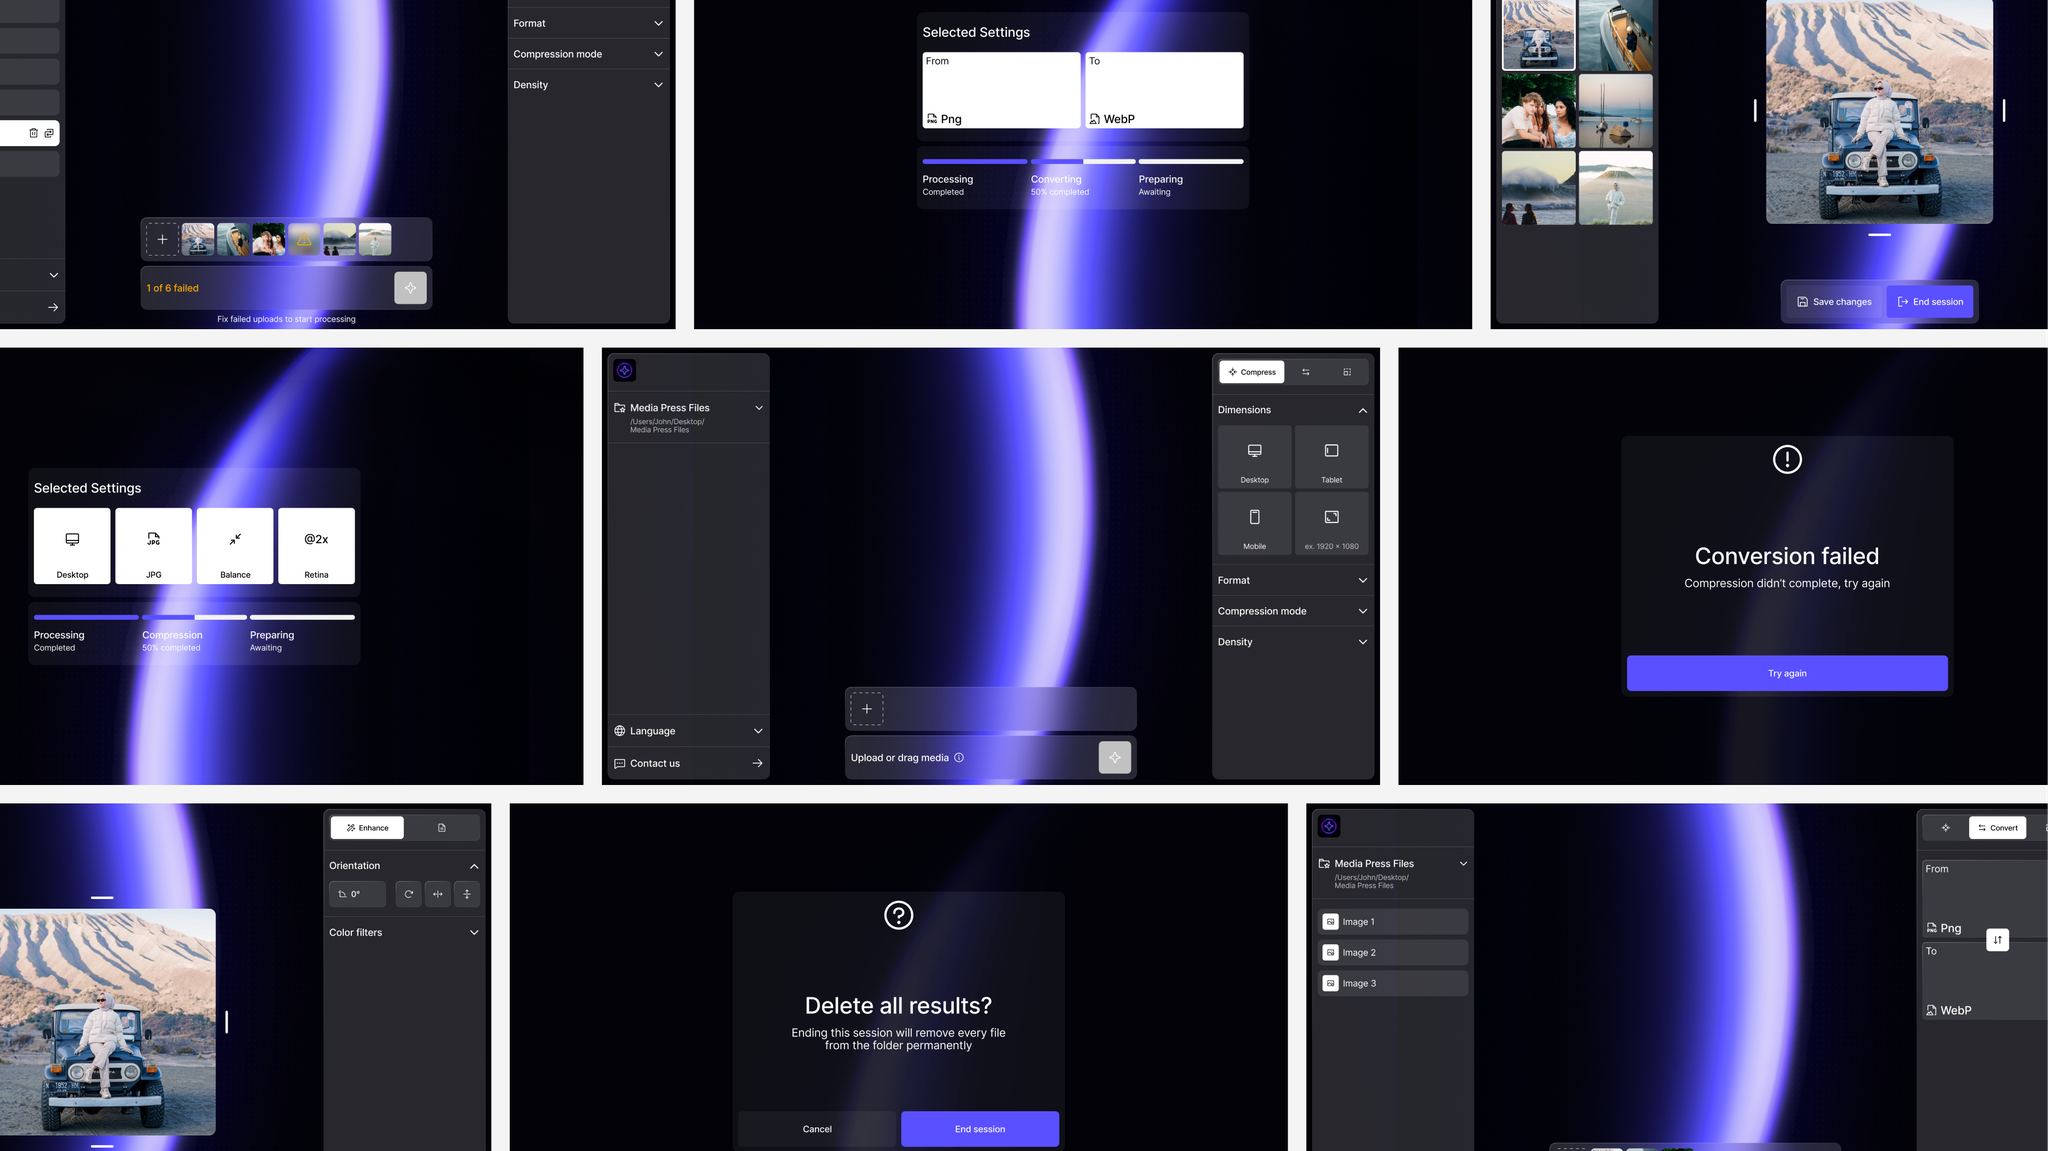Viewport: 2048px width, 1151px height.
Task: Click the Try again button
Action: (x=1787, y=673)
